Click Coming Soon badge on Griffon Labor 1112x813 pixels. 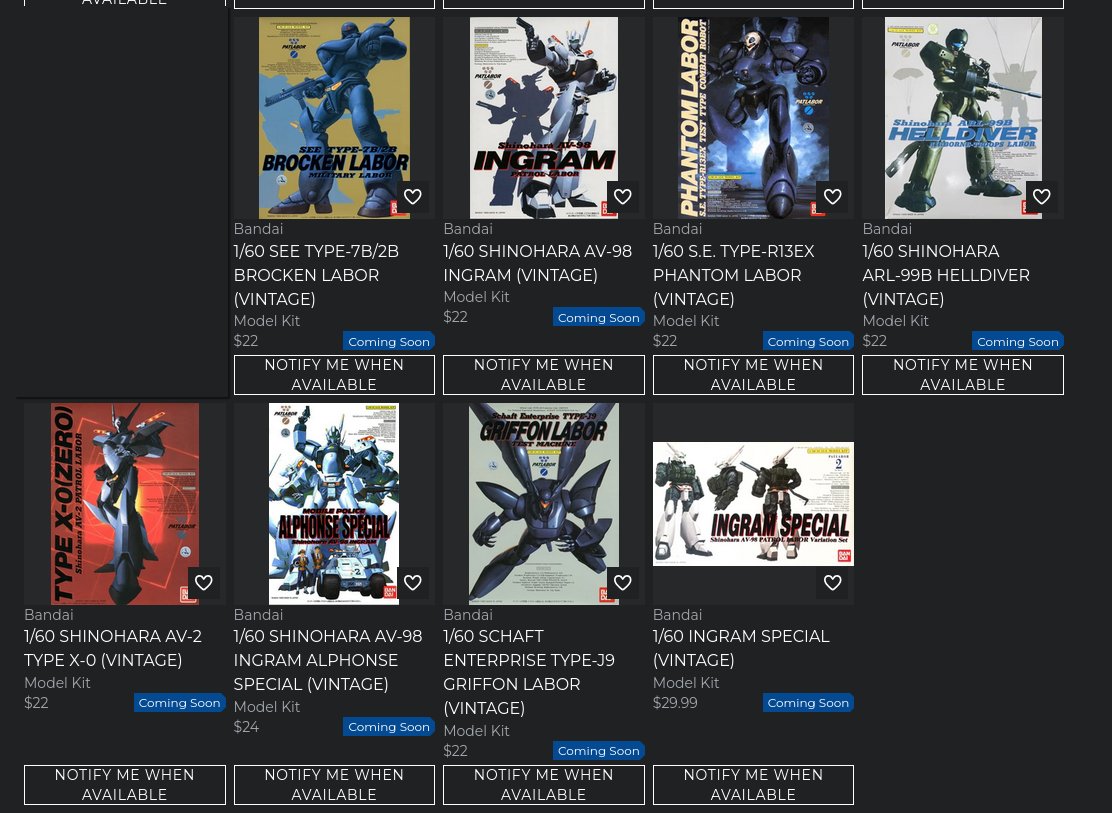pyautogui.click(x=599, y=751)
